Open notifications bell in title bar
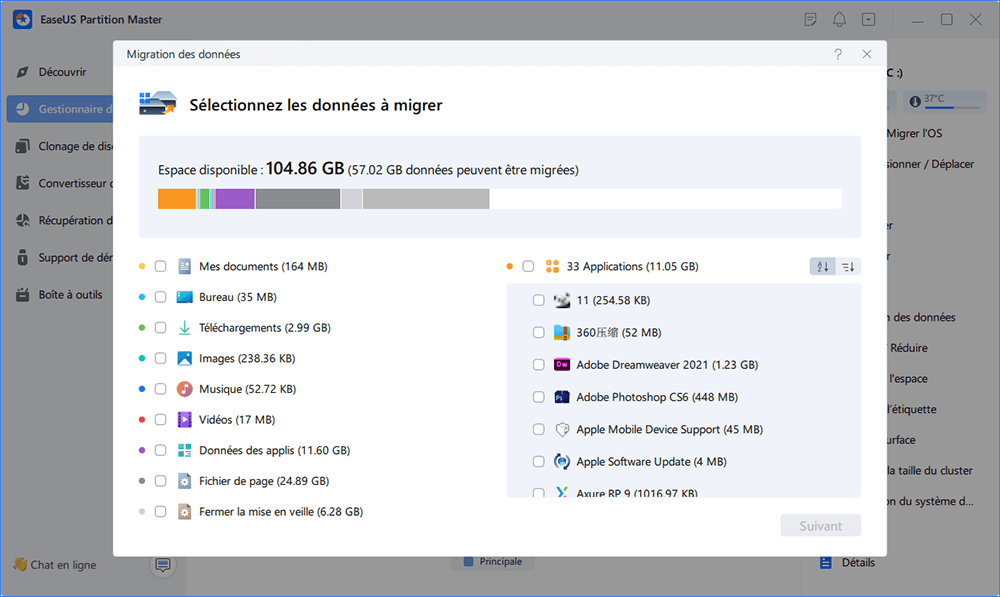The width and height of the screenshot is (1000, 597). click(839, 20)
